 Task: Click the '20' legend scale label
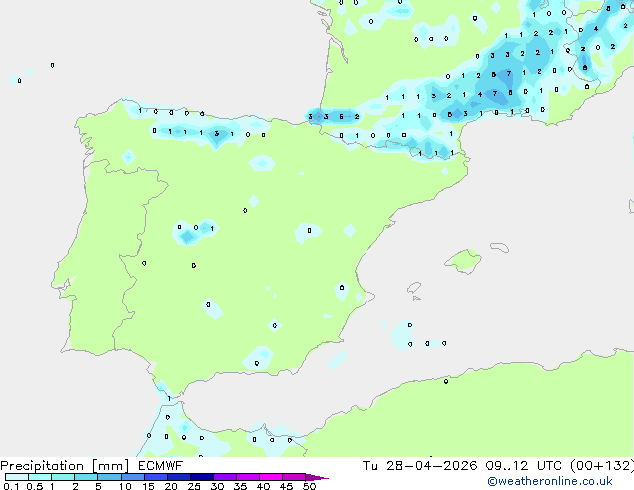pos(171,486)
